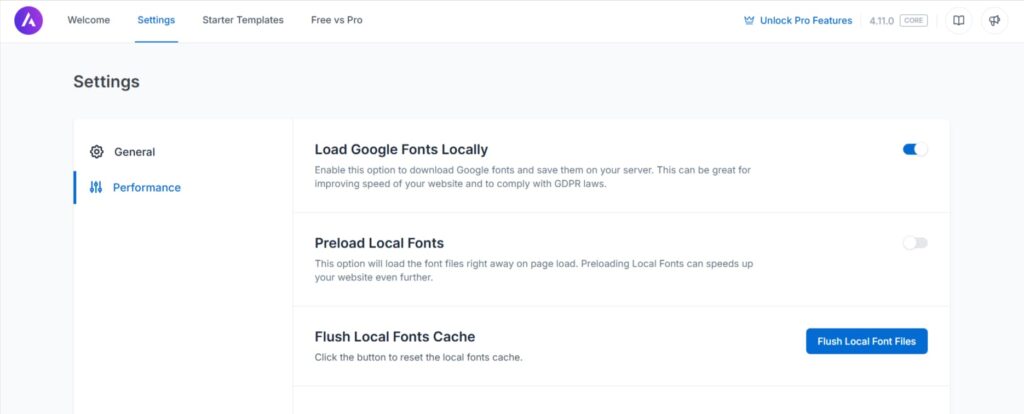Open the General settings section
The image size is (1024, 414).
coord(134,152)
